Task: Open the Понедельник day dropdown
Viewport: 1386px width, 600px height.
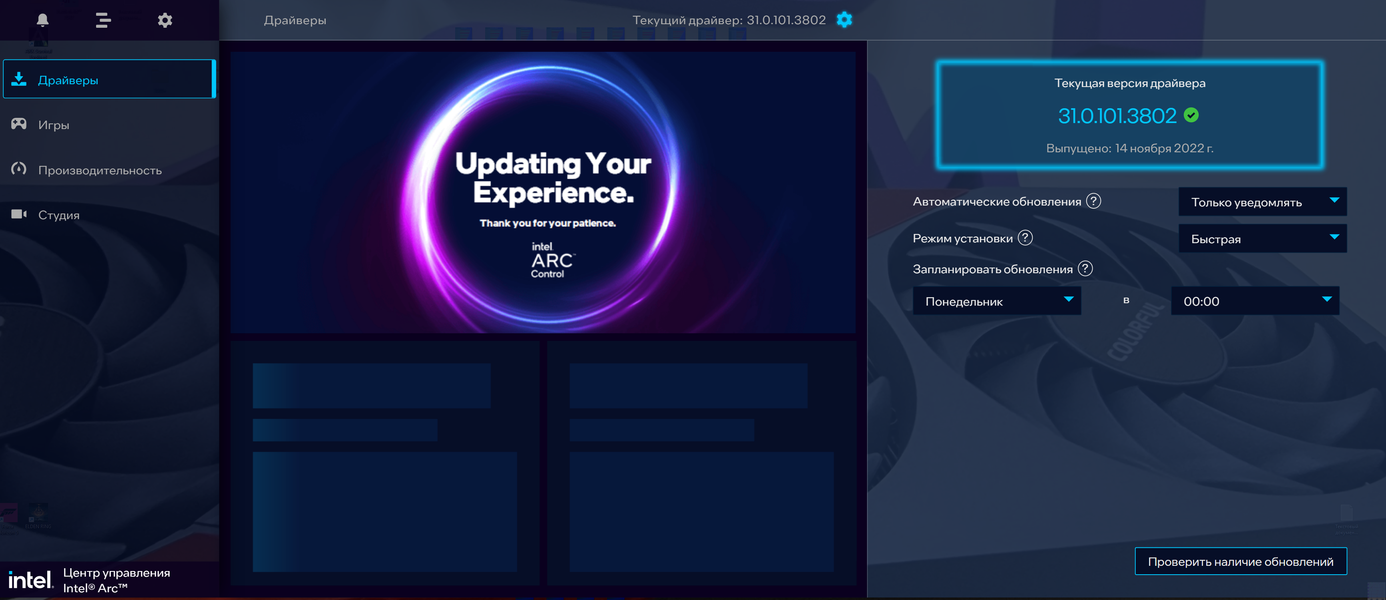Action: coord(997,301)
